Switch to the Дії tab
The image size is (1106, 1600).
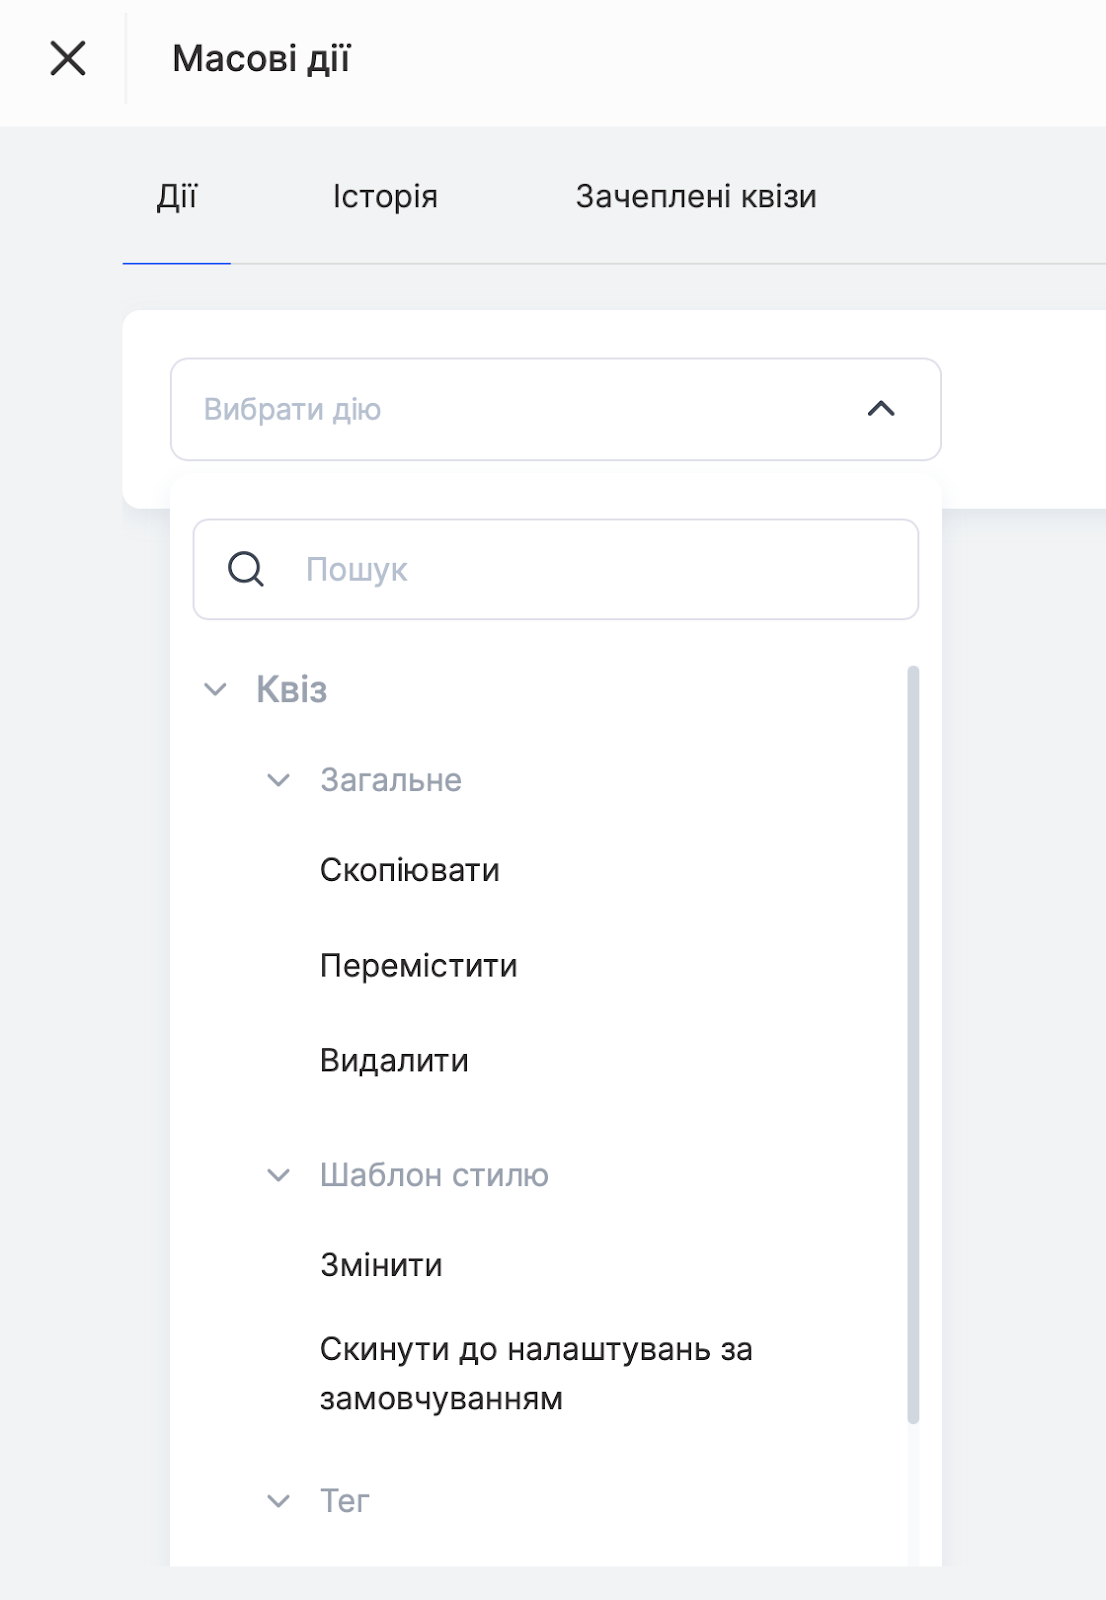[177, 197]
